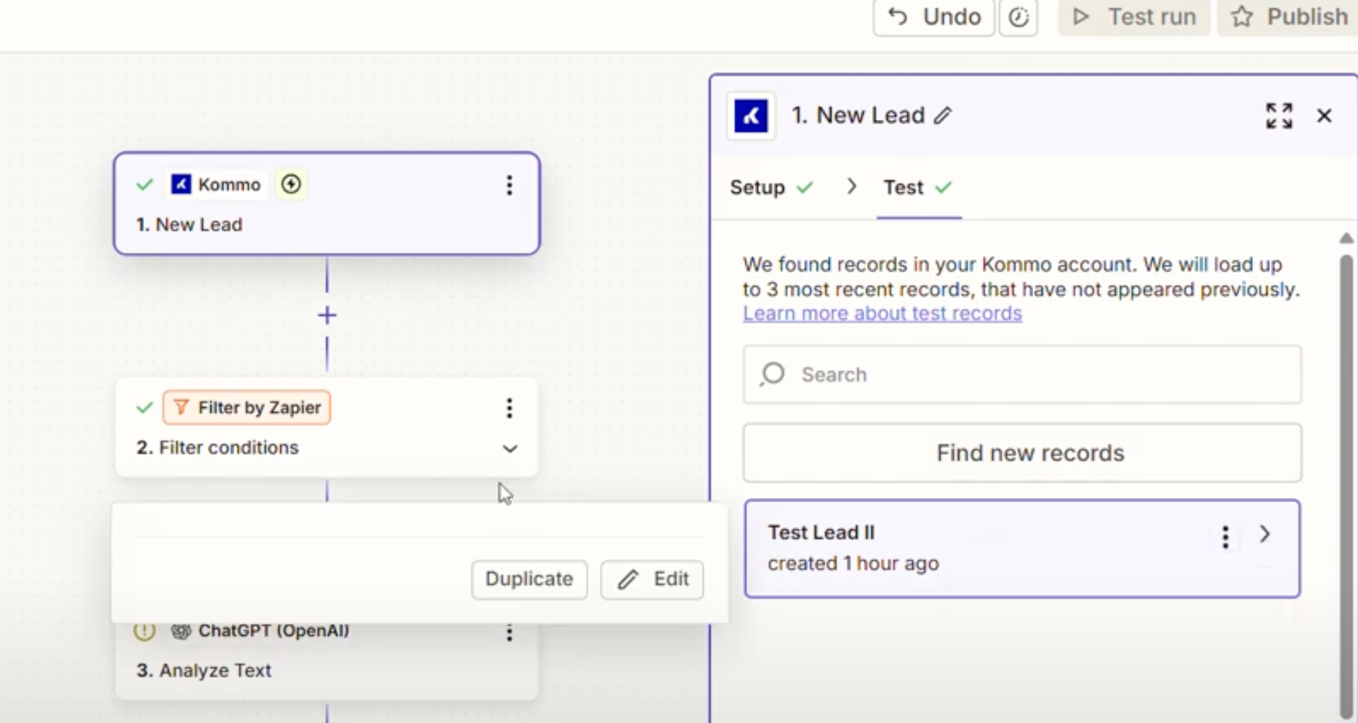Click the search magnifier icon
The image size is (1358, 723).
point(772,374)
